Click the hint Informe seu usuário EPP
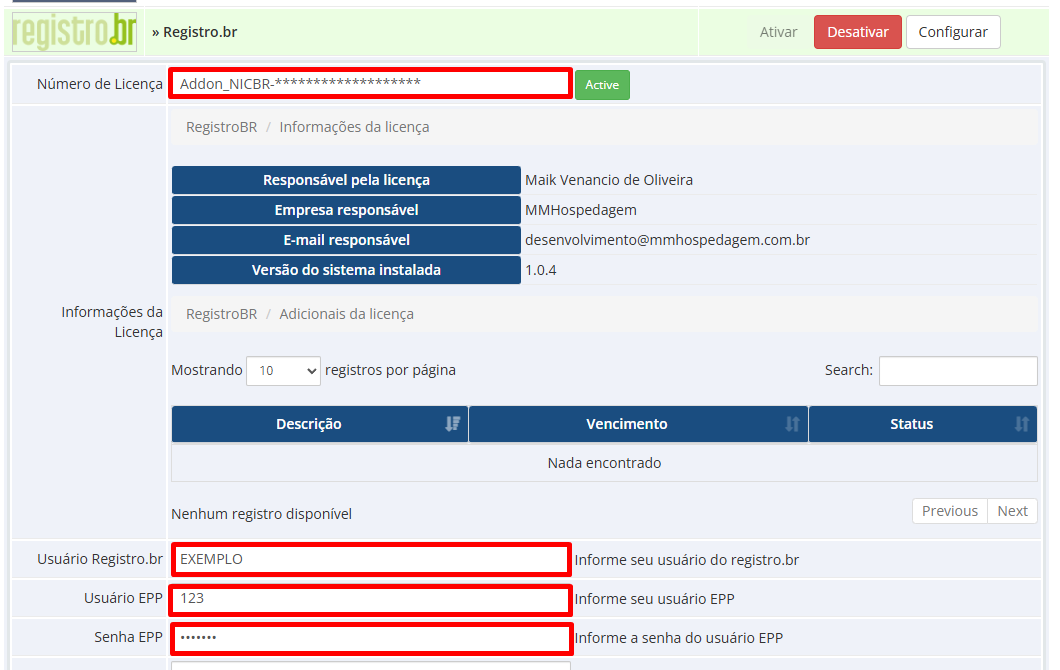Image resolution: width=1060 pixels, height=670 pixels. coord(654,599)
